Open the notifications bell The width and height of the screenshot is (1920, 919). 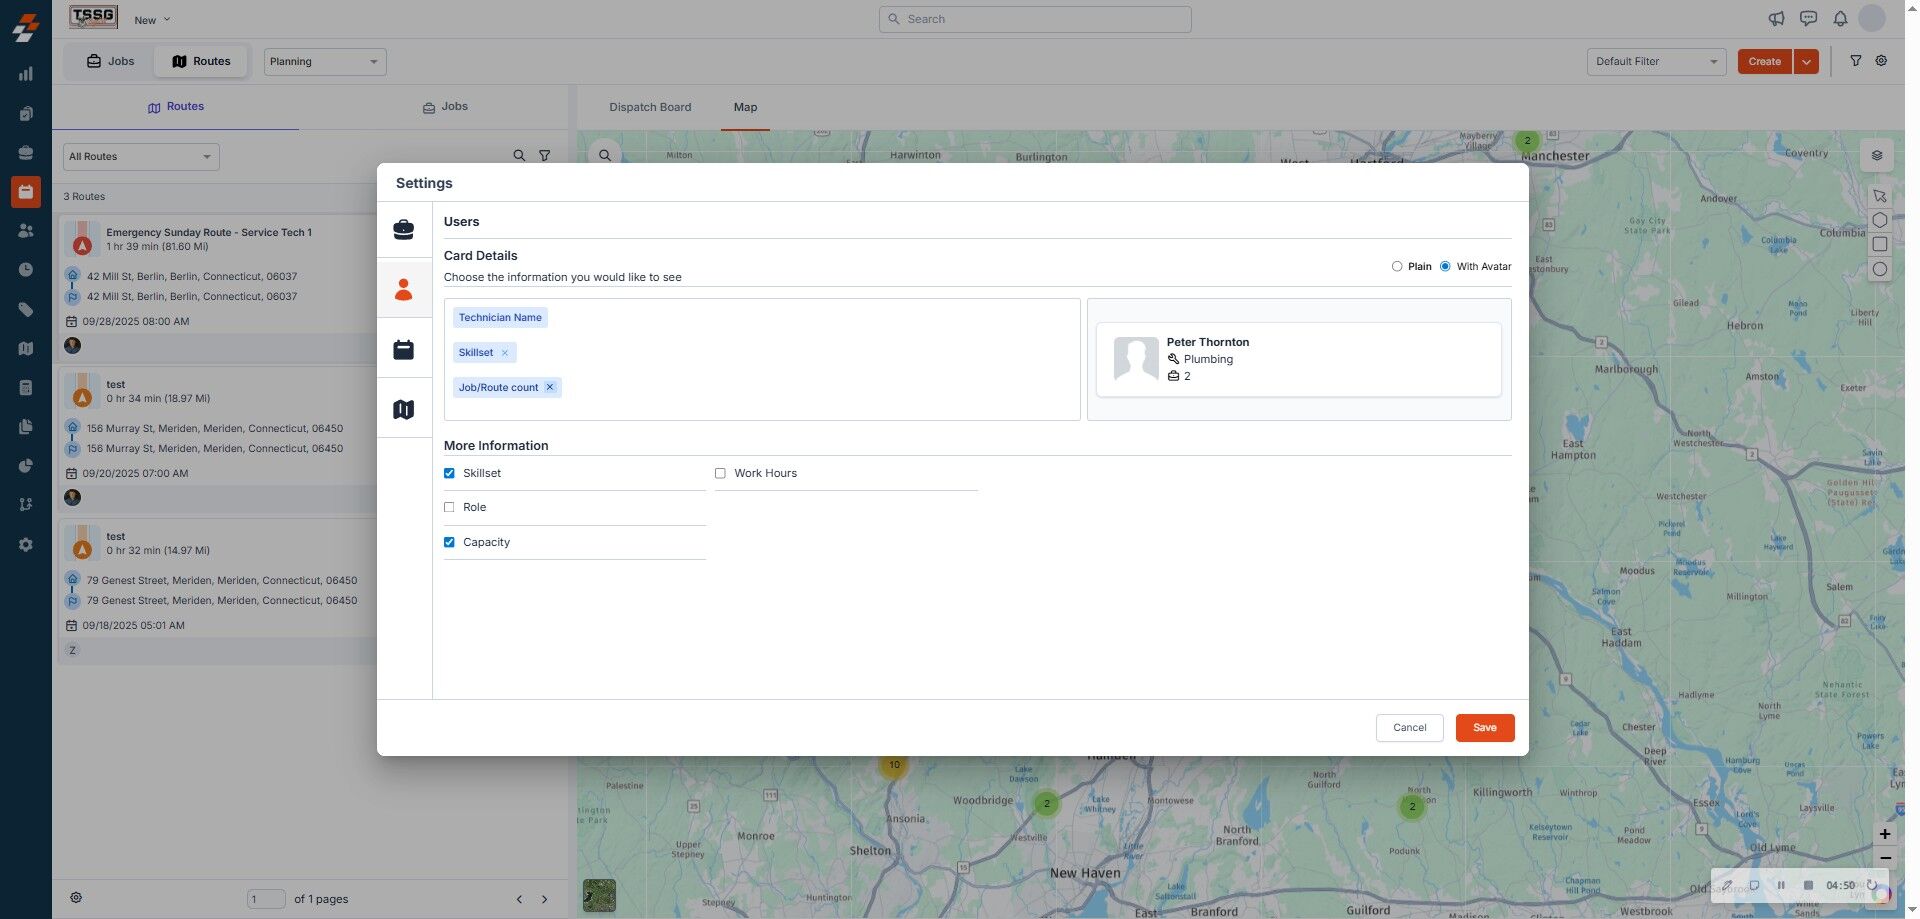point(1840,19)
